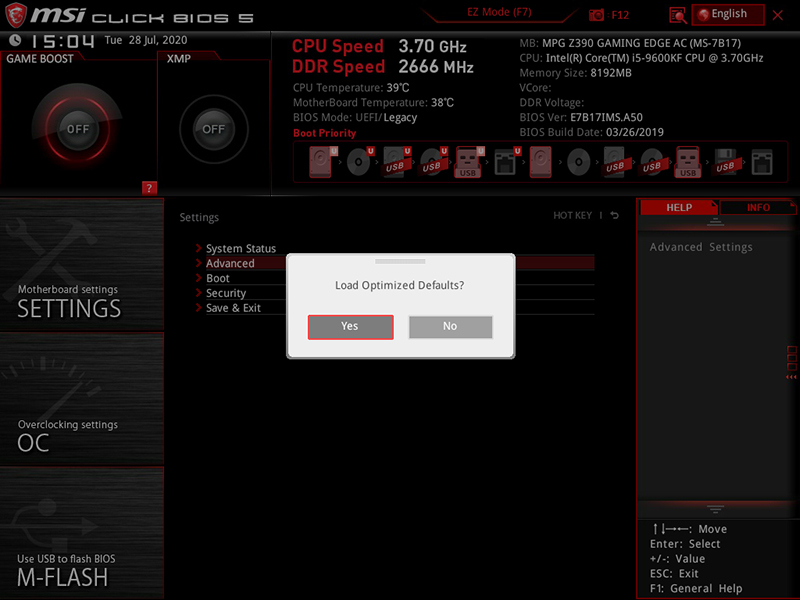Select the network boot device icon at far right
800x600 pixels.
tap(762, 162)
